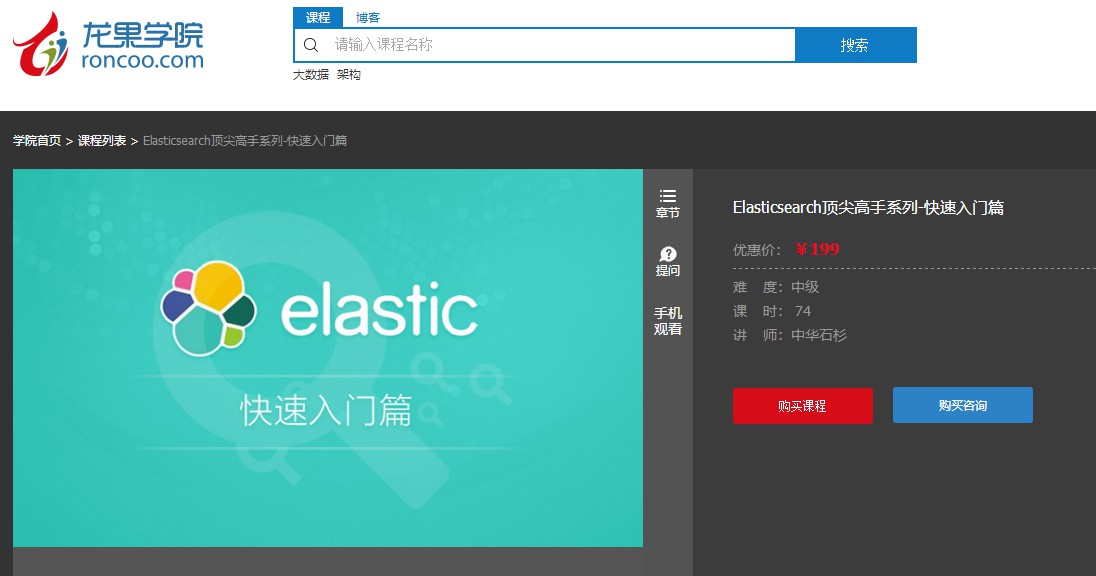
Task: Click the 大数据 hot keyword link
Action: [x=310, y=75]
